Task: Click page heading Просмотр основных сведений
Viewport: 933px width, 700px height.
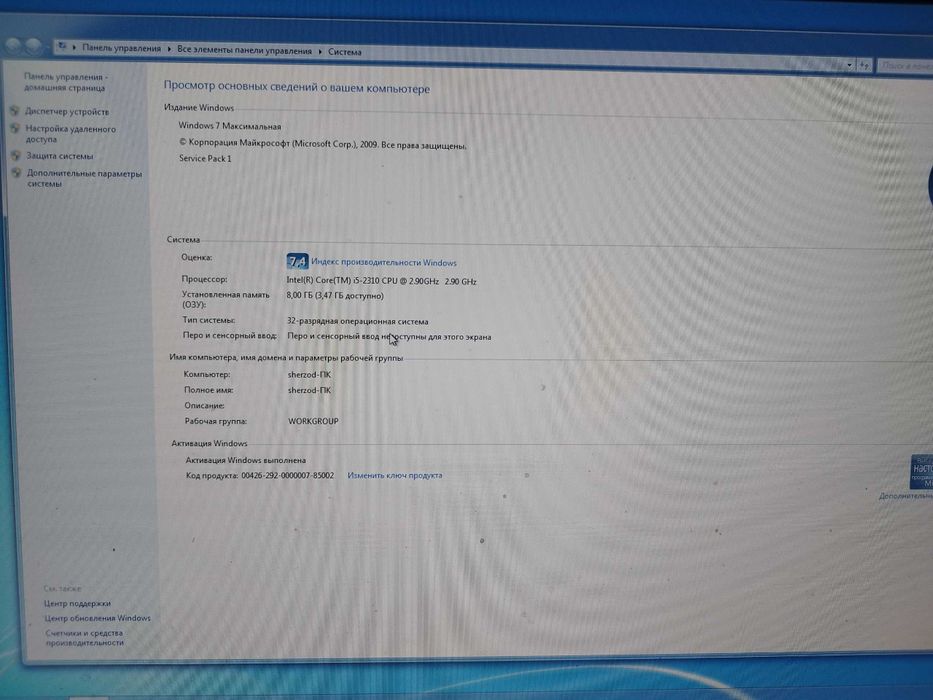Action: (296, 88)
